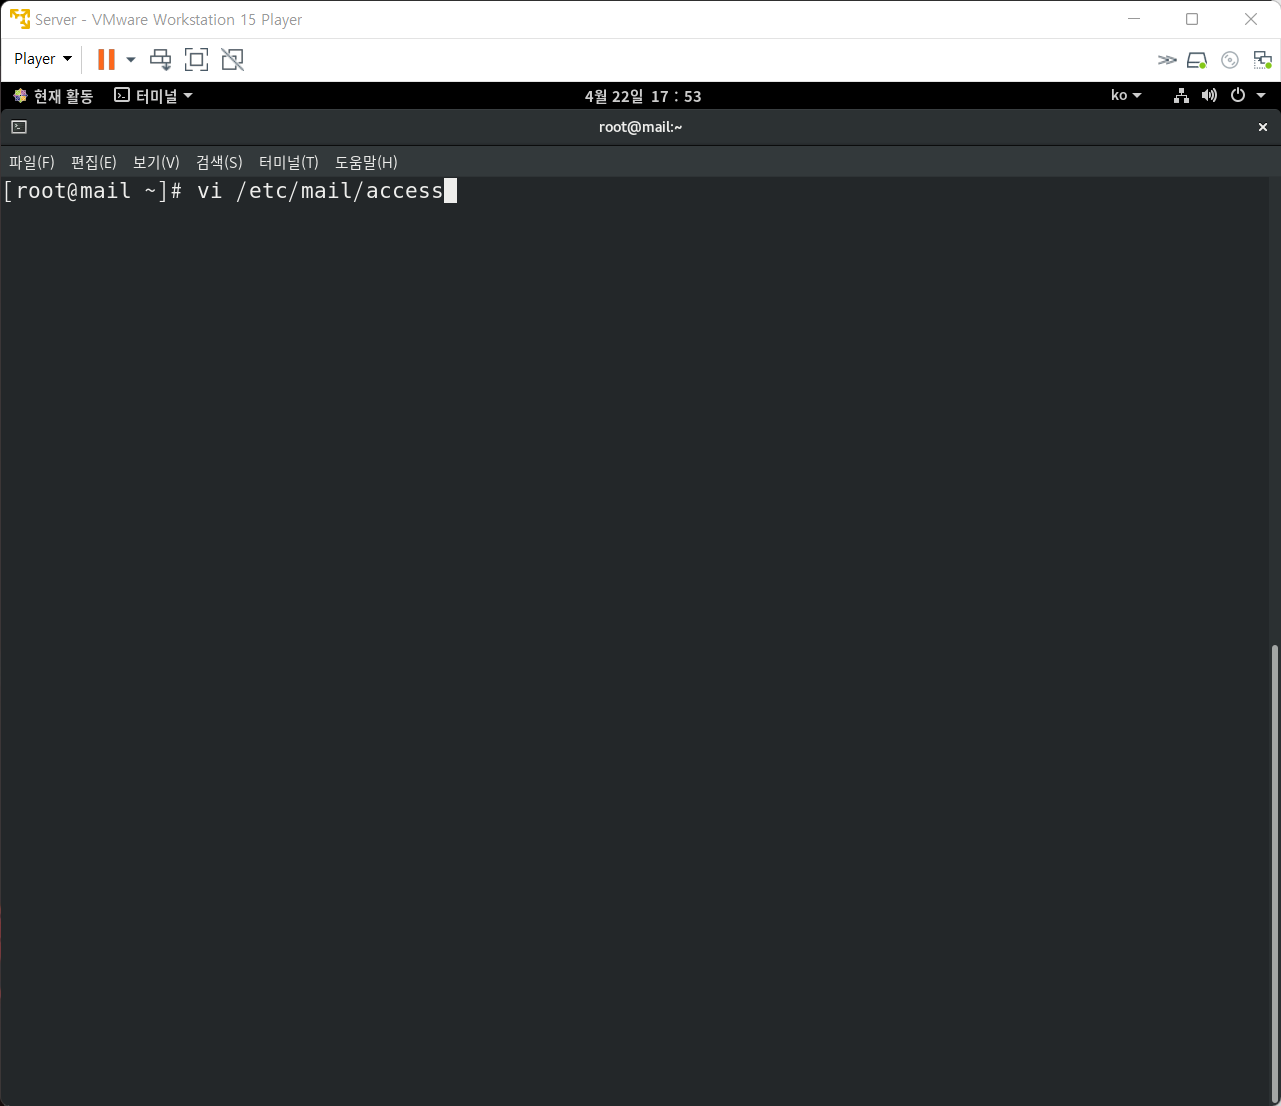Send Ctrl+Alt+Del to the virtual machine

coord(161,60)
